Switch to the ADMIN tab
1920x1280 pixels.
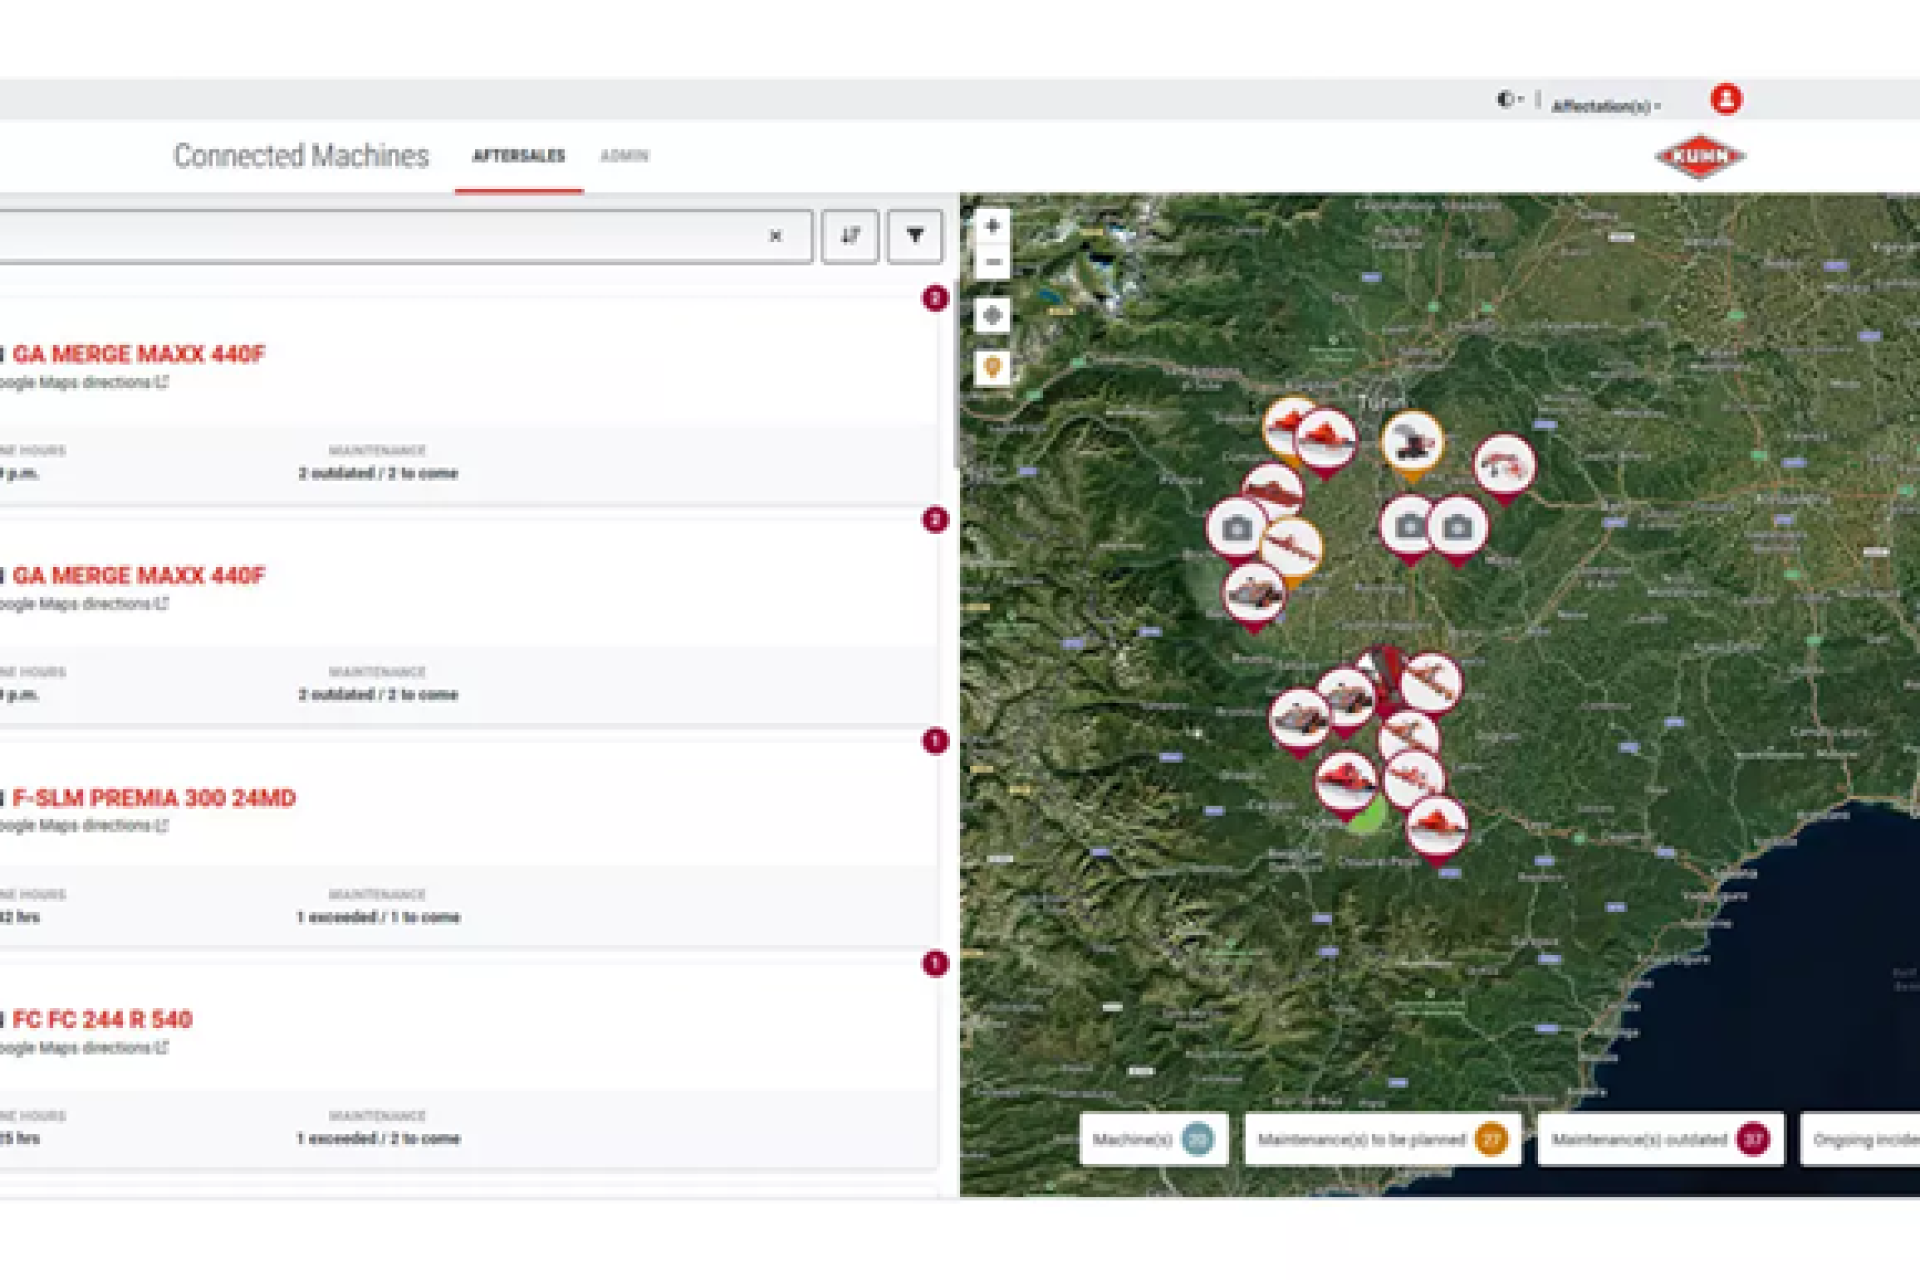point(624,156)
